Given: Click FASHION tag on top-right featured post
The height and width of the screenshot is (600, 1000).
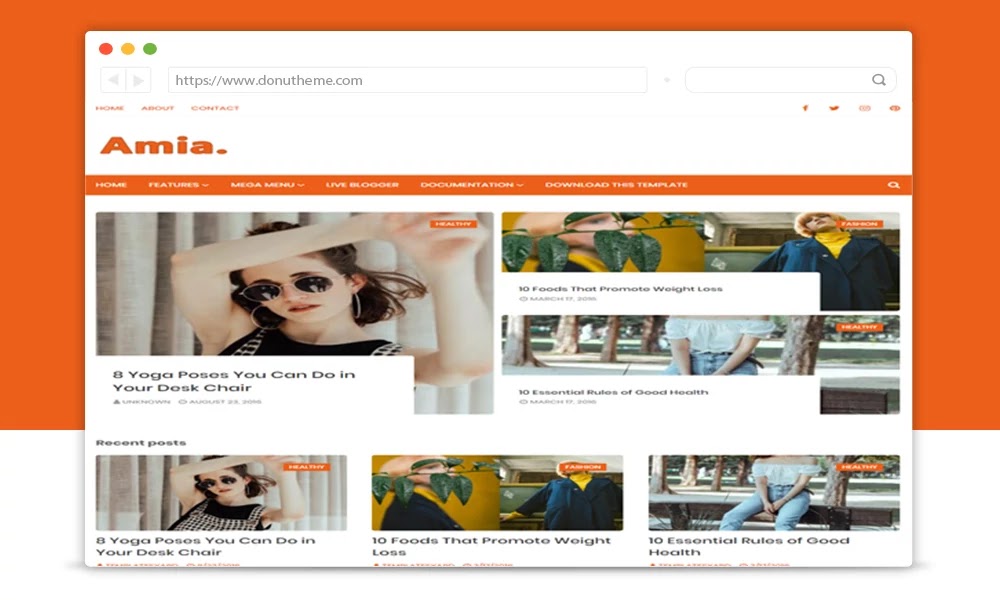Looking at the screenshot, I should click(x=859, y=224).
